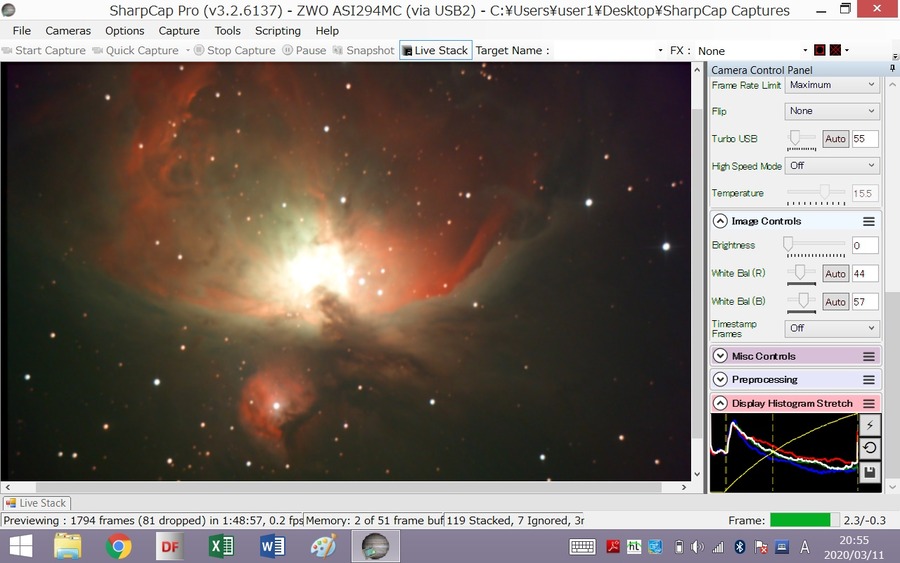Adjust the Turbo USB slider
The height and width of the screenshot is (563, 900).
tap(795, 138)
